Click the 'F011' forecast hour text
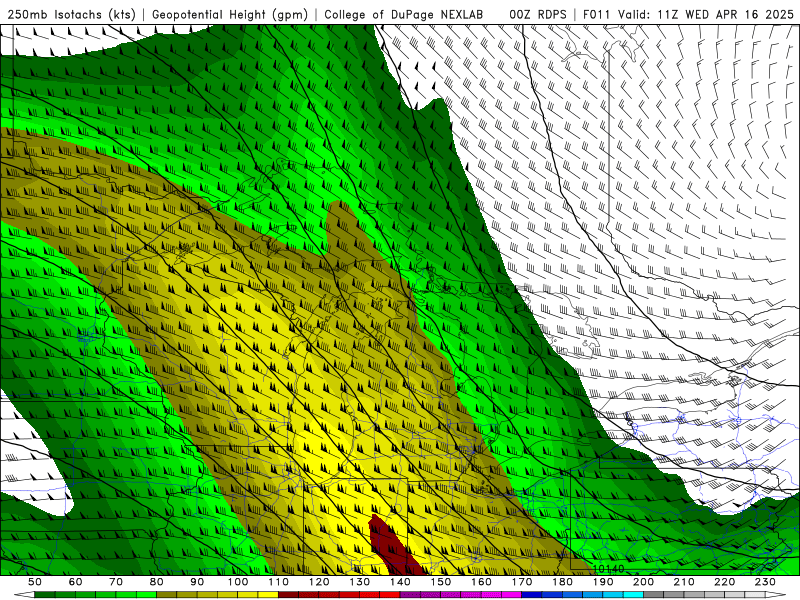Screen dimensions: 800x600 click(x=597, y=14)
